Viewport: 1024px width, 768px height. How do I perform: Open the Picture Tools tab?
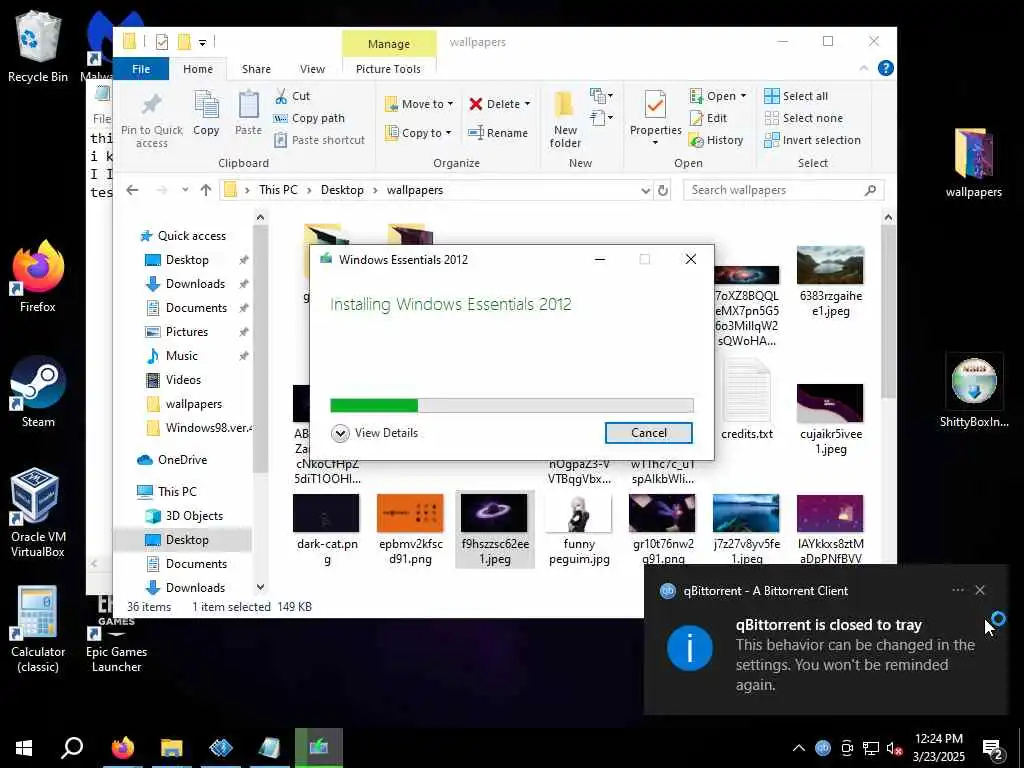[388, 69]
